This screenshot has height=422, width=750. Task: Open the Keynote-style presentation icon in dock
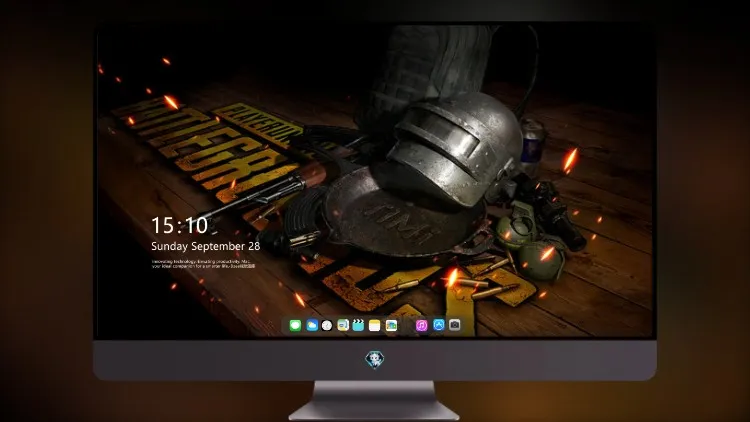pos(343,325)
